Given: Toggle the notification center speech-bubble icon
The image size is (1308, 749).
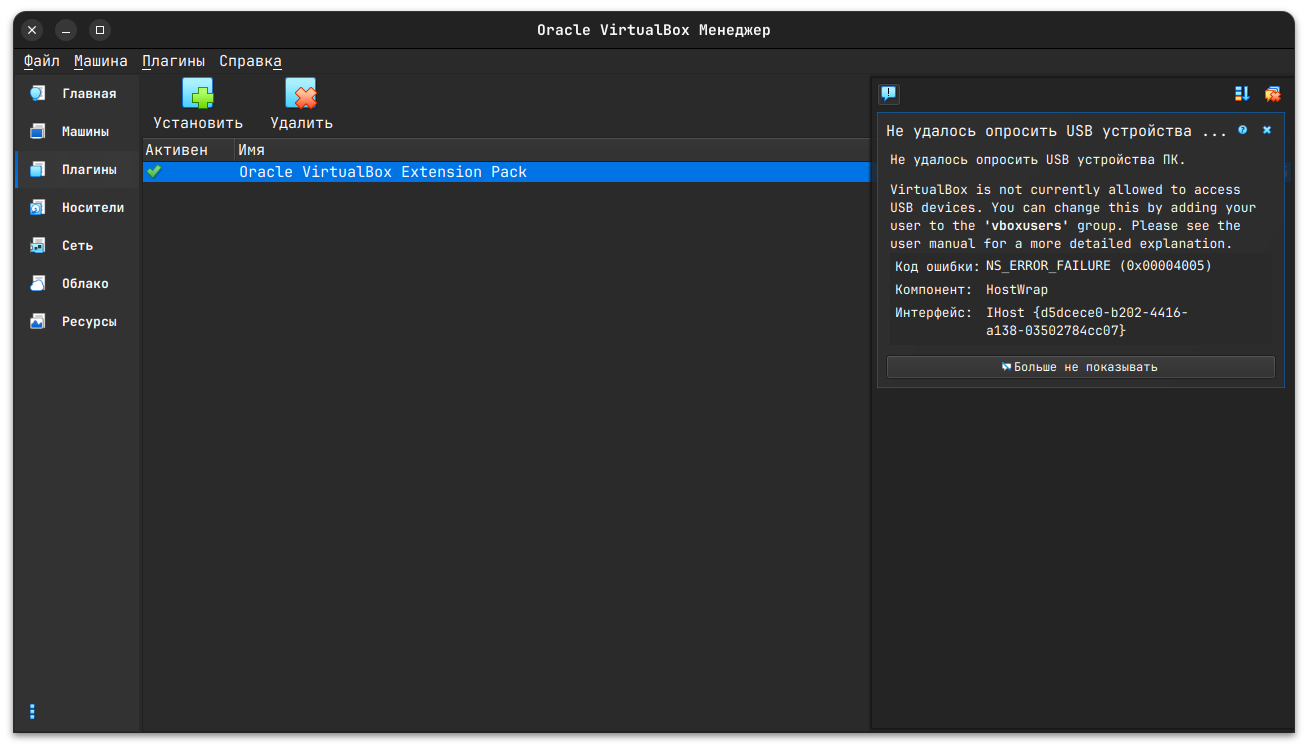Looking at the screenshot, I should pos(888,94).
